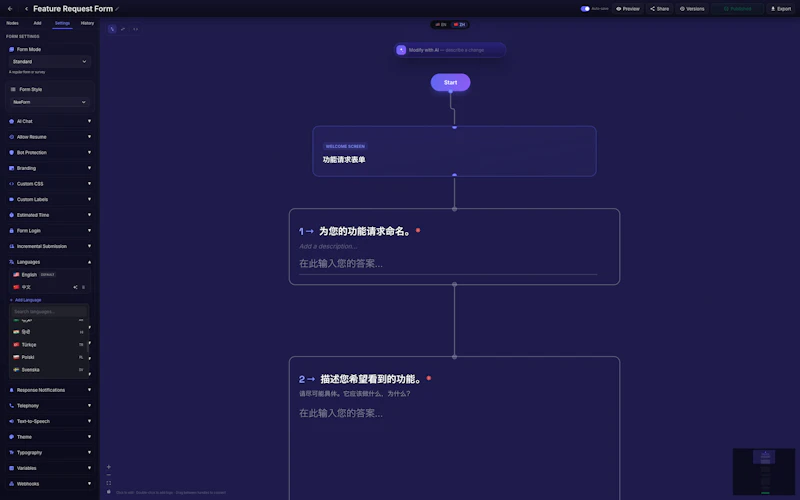Image resolution: width=800 pixels, height=500 pixels.
Task: Open the code view icon in canvas toolbar
Action: (x=135, y=29)
